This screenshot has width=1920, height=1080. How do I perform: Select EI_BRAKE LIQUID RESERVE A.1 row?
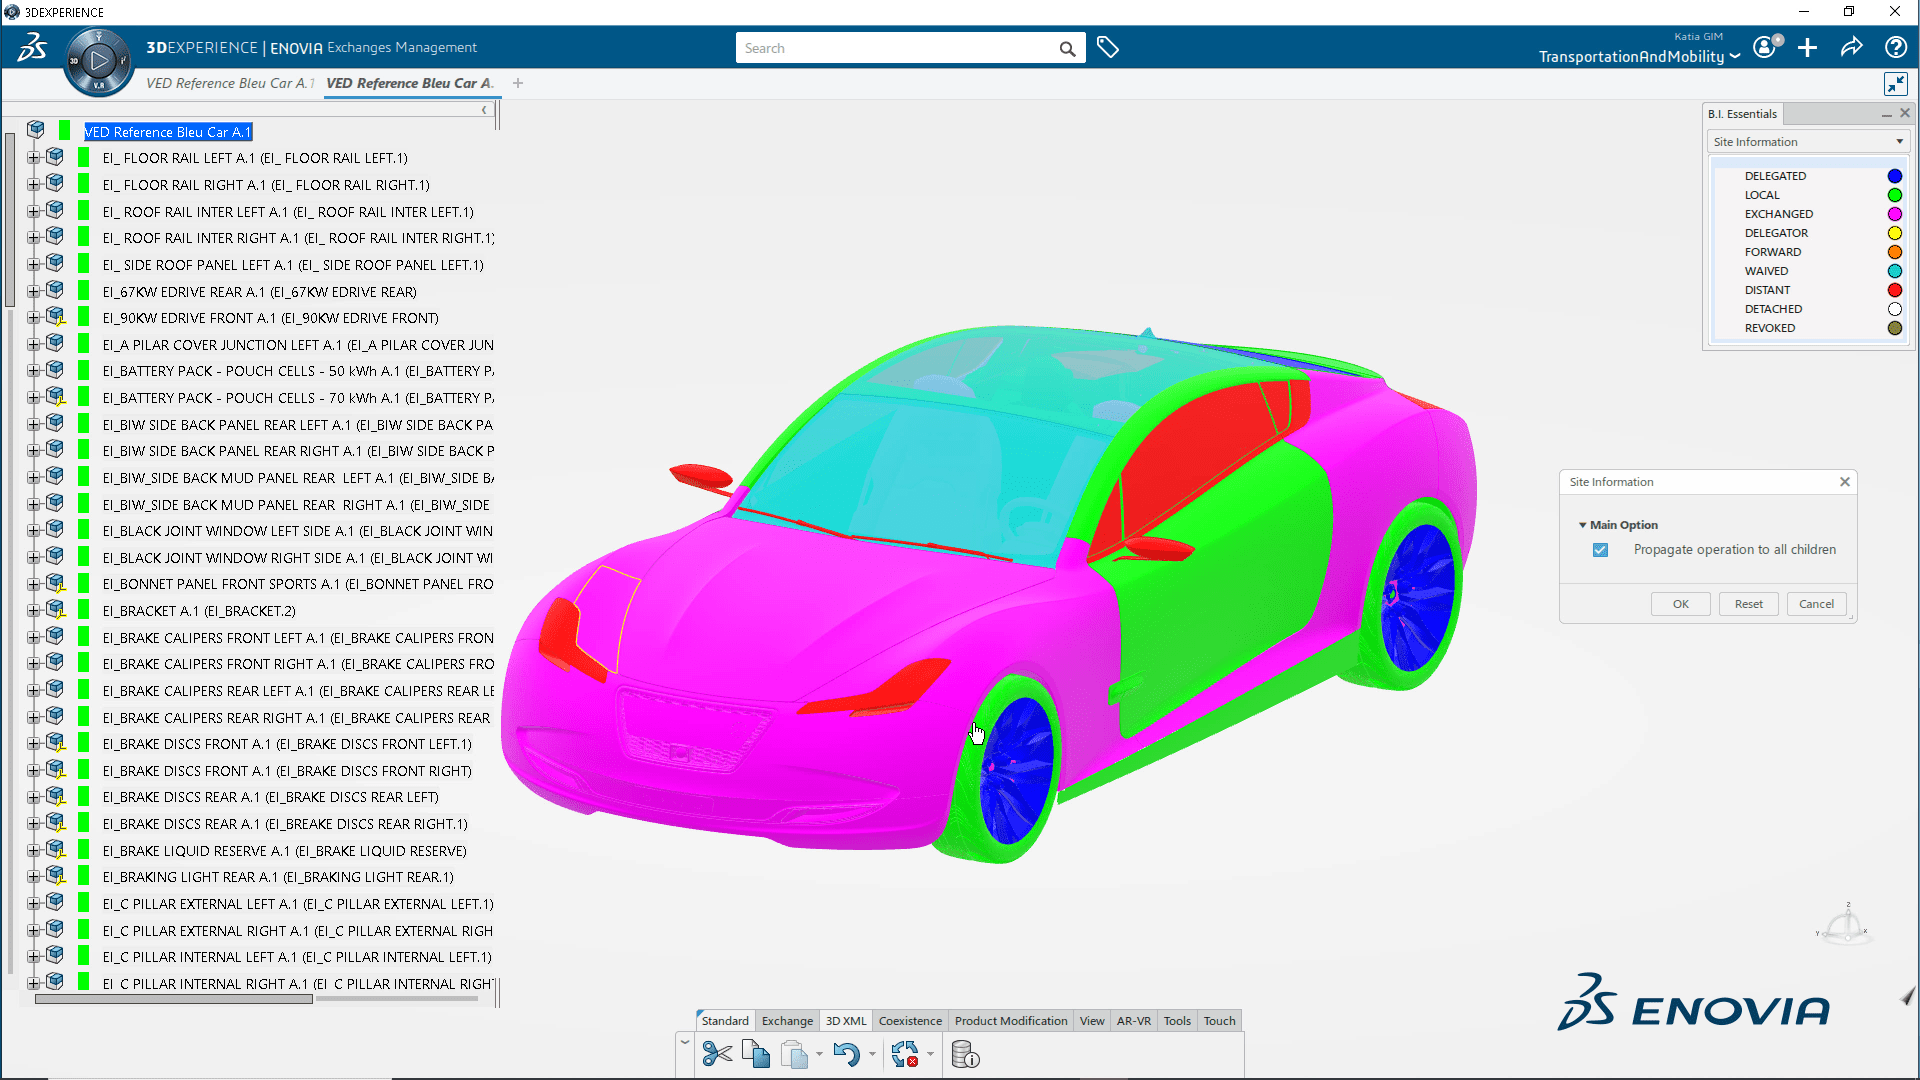pyautogui.click(x=284, y=851)
